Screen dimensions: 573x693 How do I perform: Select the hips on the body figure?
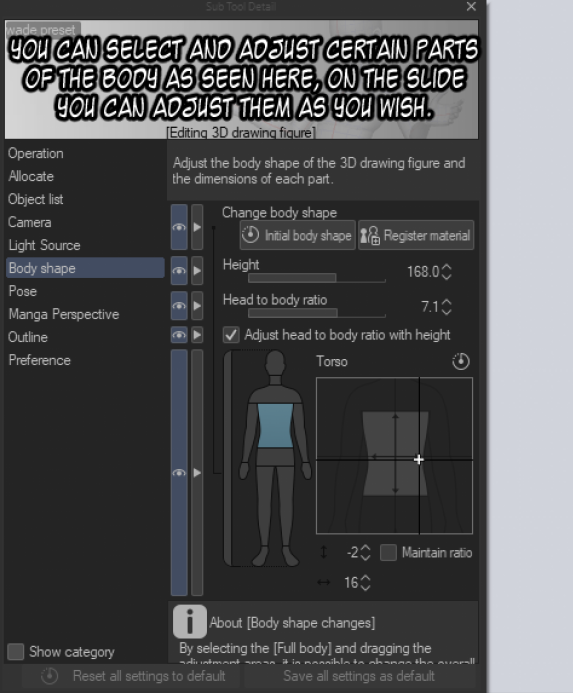coord(275,457)
